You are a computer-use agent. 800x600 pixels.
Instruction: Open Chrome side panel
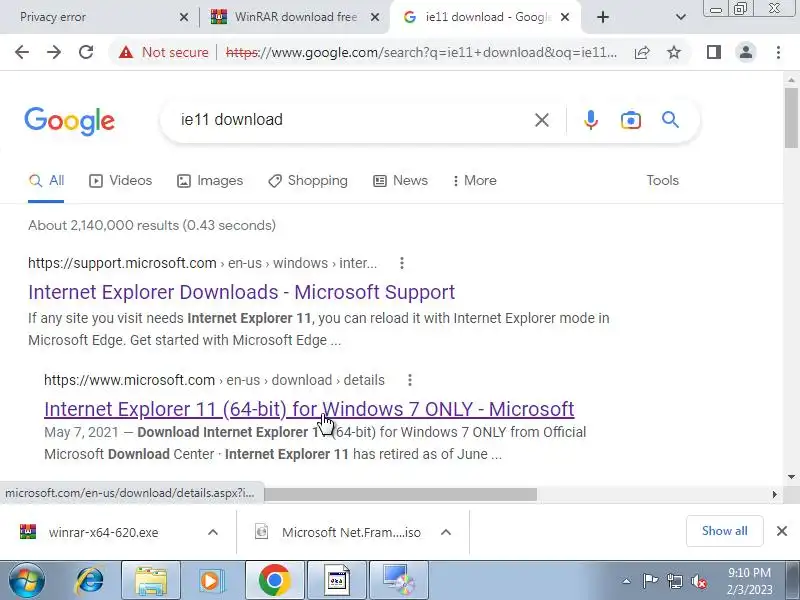click(714, 52)
